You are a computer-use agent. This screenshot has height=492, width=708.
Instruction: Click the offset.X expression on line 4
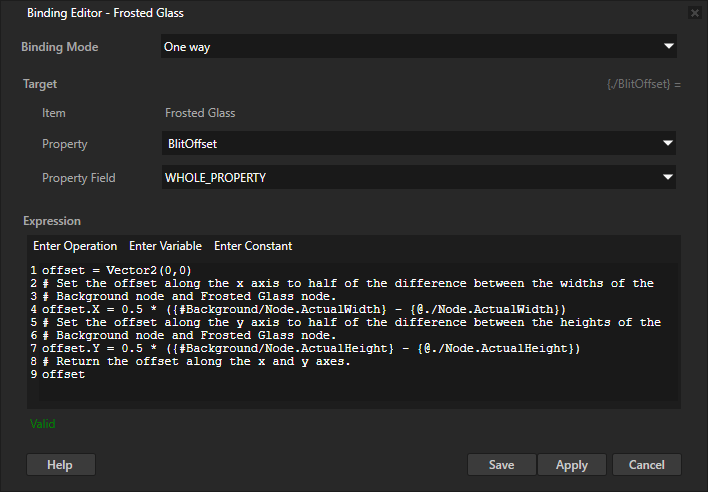300,309
